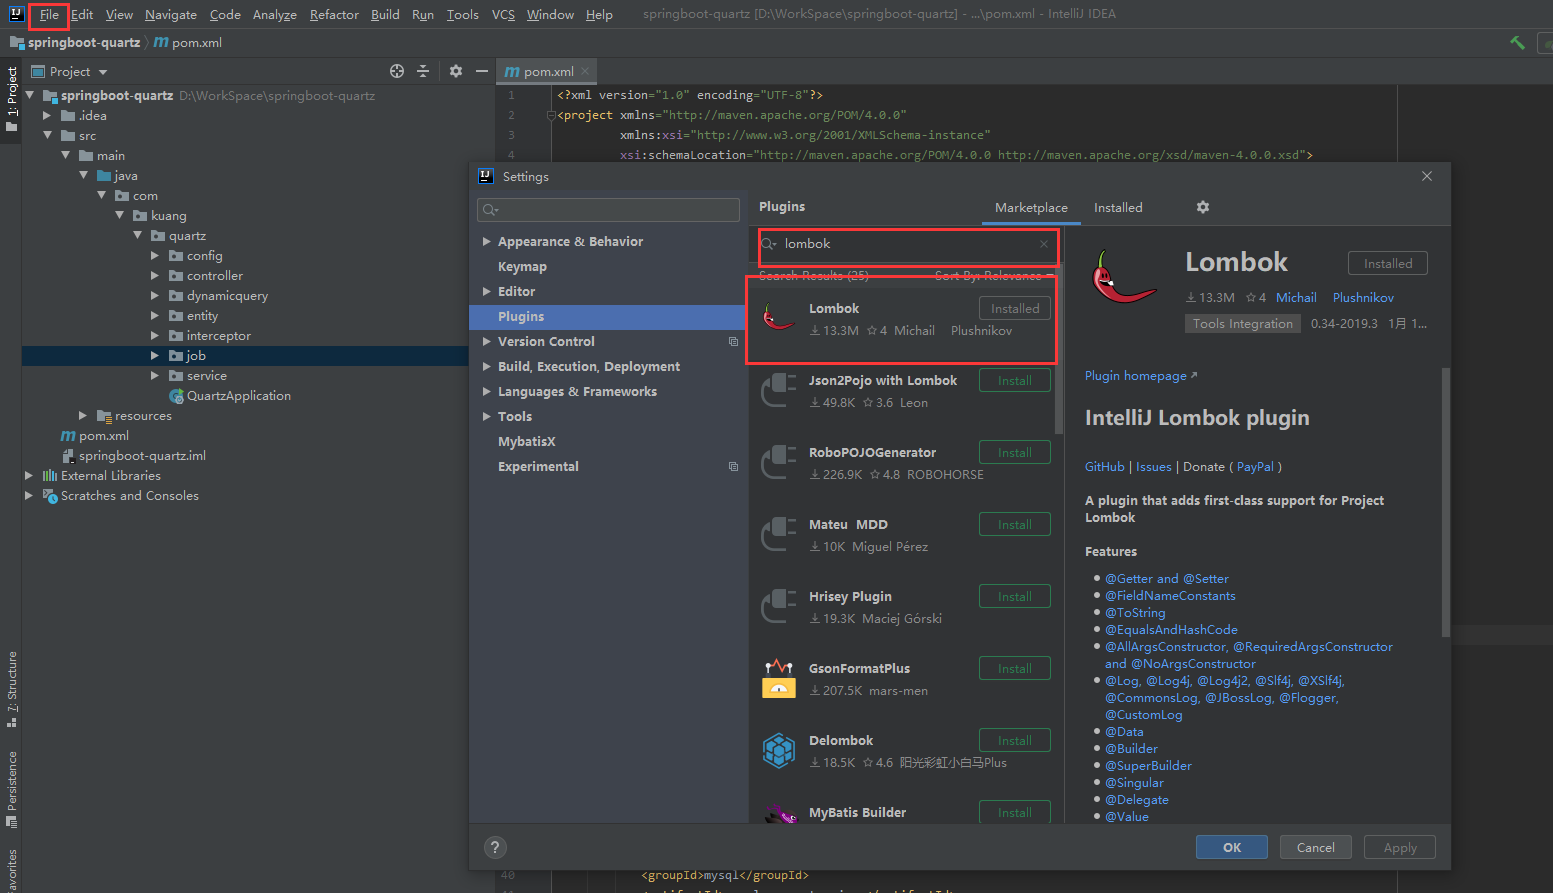The height and width of the screenshot is (893, 1553).
Task: Expand the config folder in tree
Action: (155, 256)
